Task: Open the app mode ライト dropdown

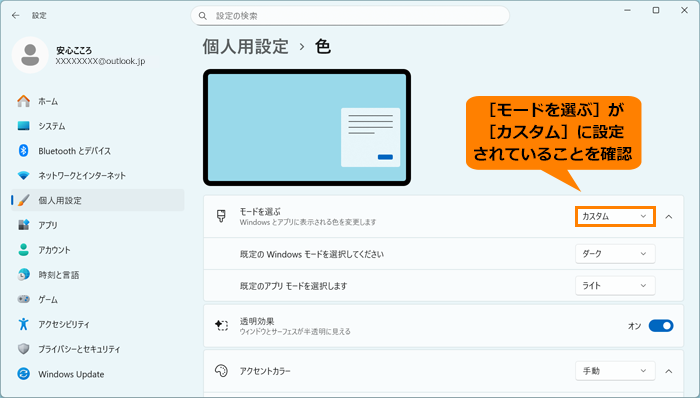Action: pyautogui.click(x=615, y=286)
